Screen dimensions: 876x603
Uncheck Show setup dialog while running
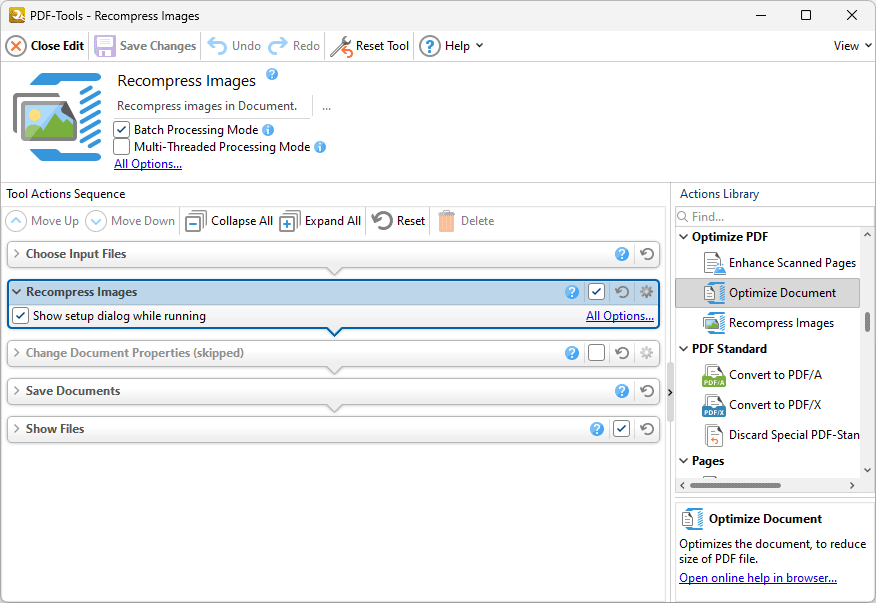click(20, 316)
